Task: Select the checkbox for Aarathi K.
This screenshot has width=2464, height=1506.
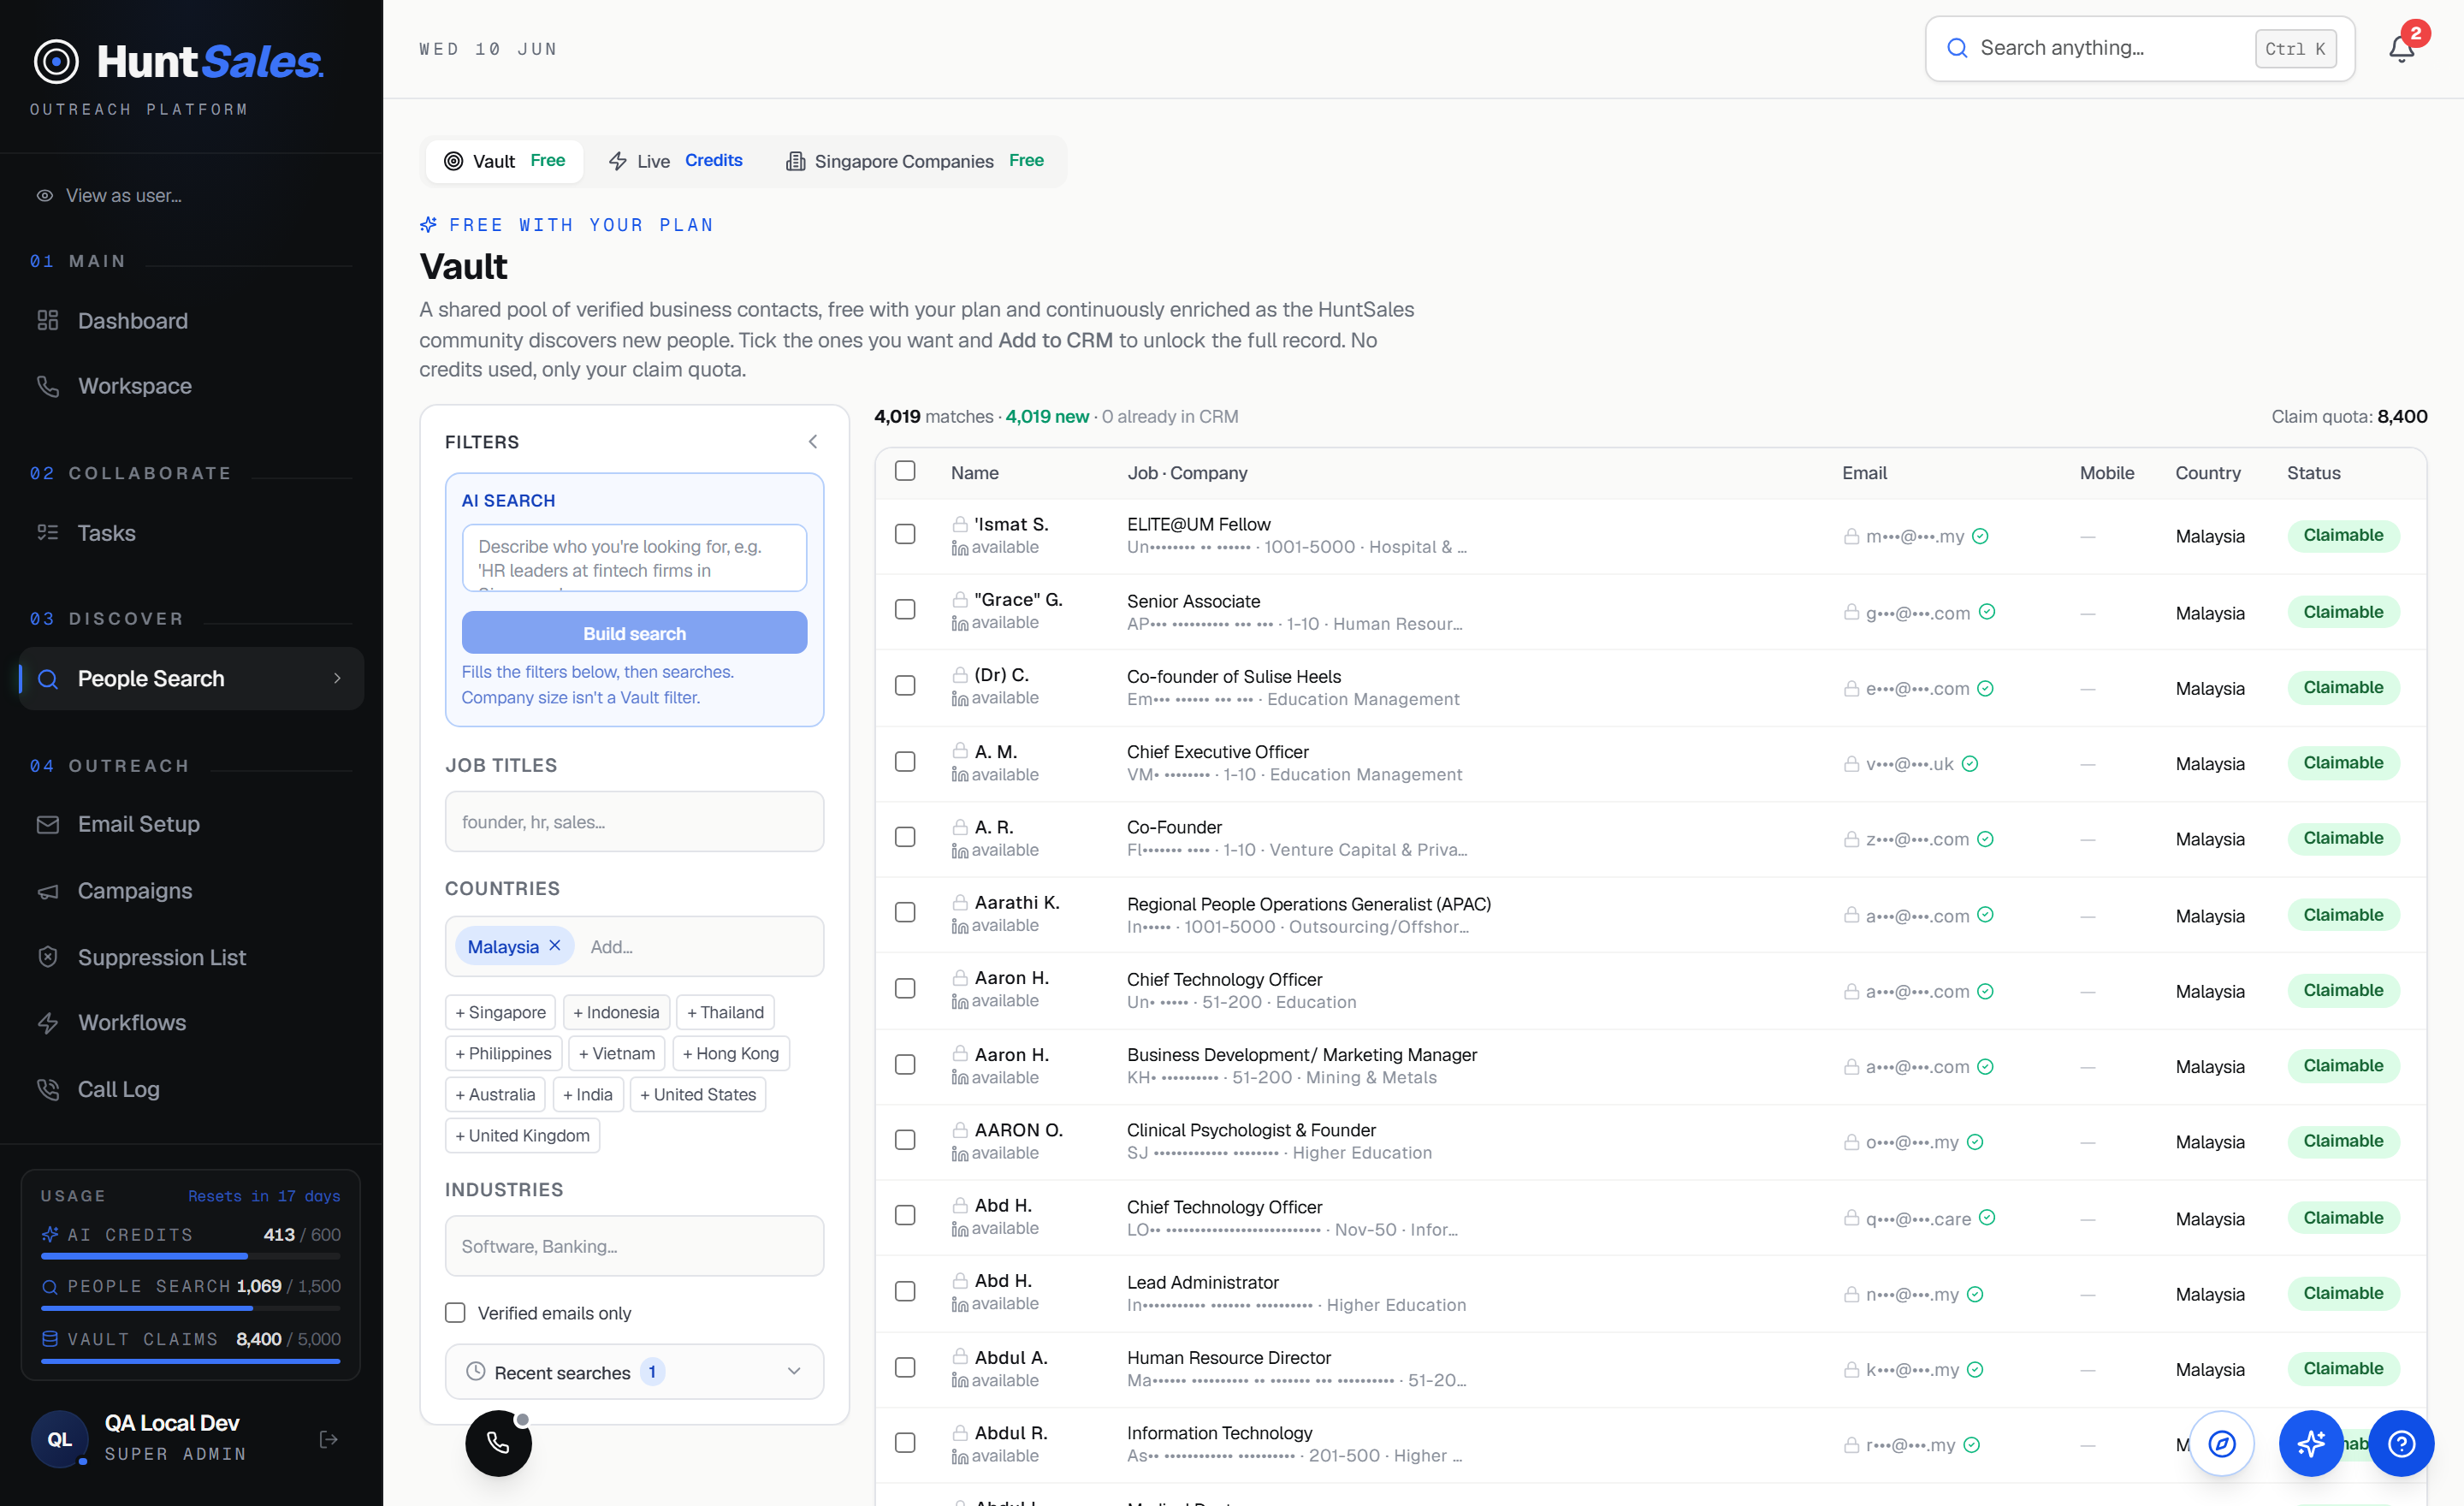Action: pos(904,913)
